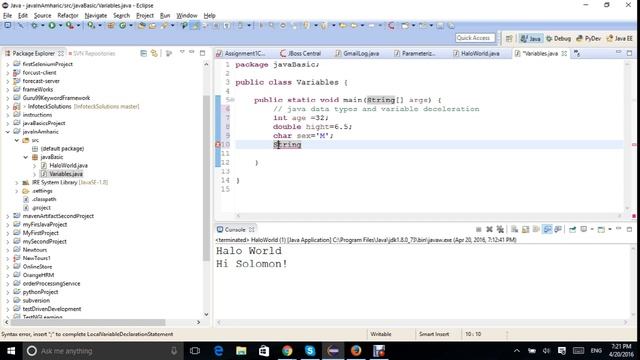The width and height of the screenshot is (640, 360).
Task: Click the Quick Access search field
Action: [x=475, y=38]
